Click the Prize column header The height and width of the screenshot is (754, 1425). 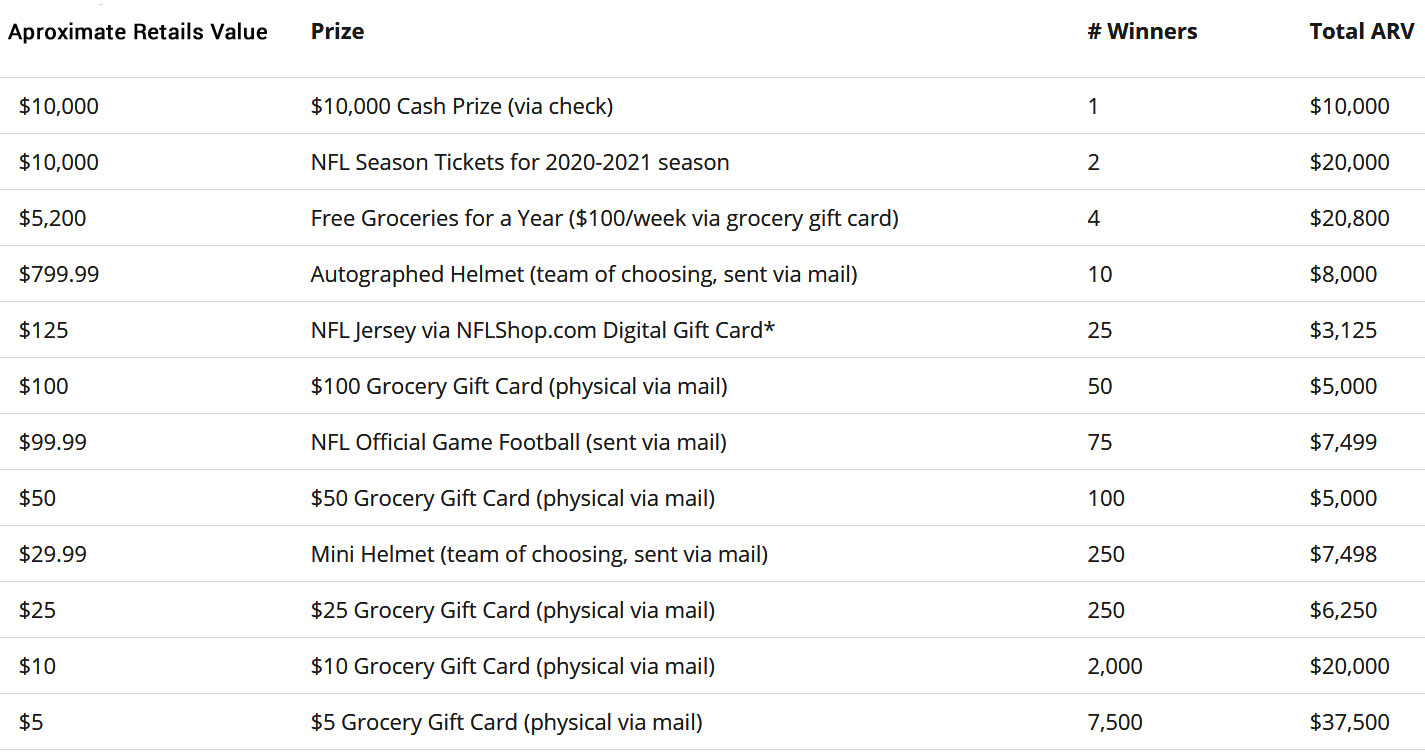[x=337, y=31]
